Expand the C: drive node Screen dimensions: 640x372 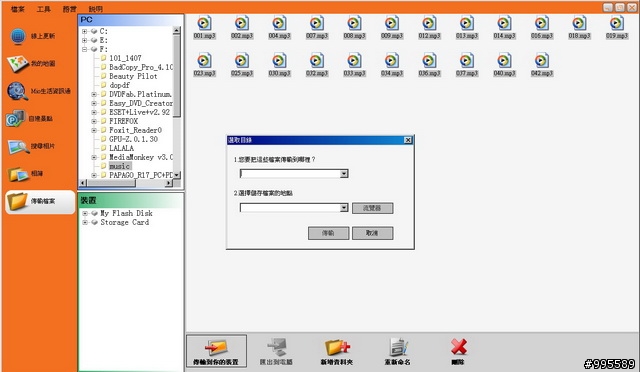pyautogui.click(x=84, y=31)
